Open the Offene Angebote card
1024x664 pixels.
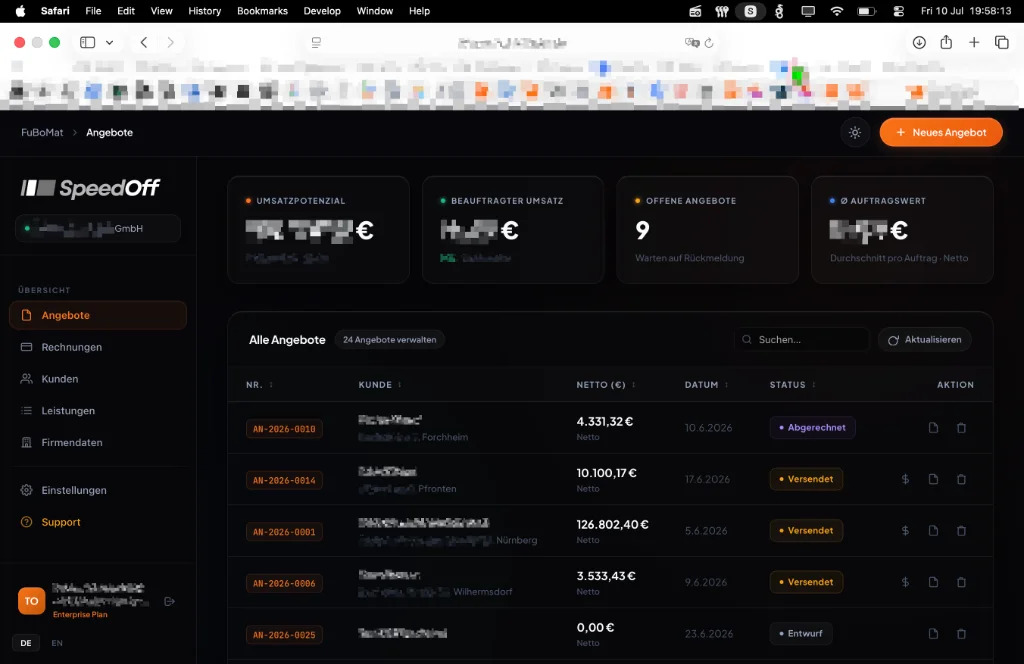click(x=707, y=230)
